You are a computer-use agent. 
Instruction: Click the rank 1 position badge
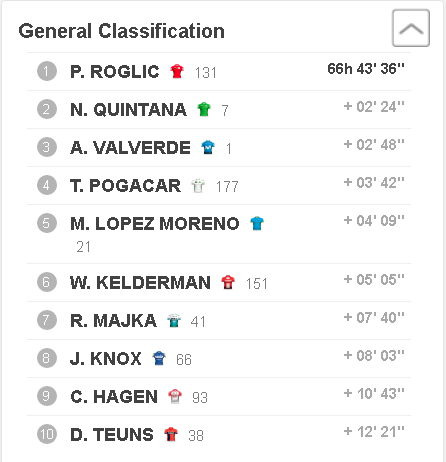(x=47, y=71)
